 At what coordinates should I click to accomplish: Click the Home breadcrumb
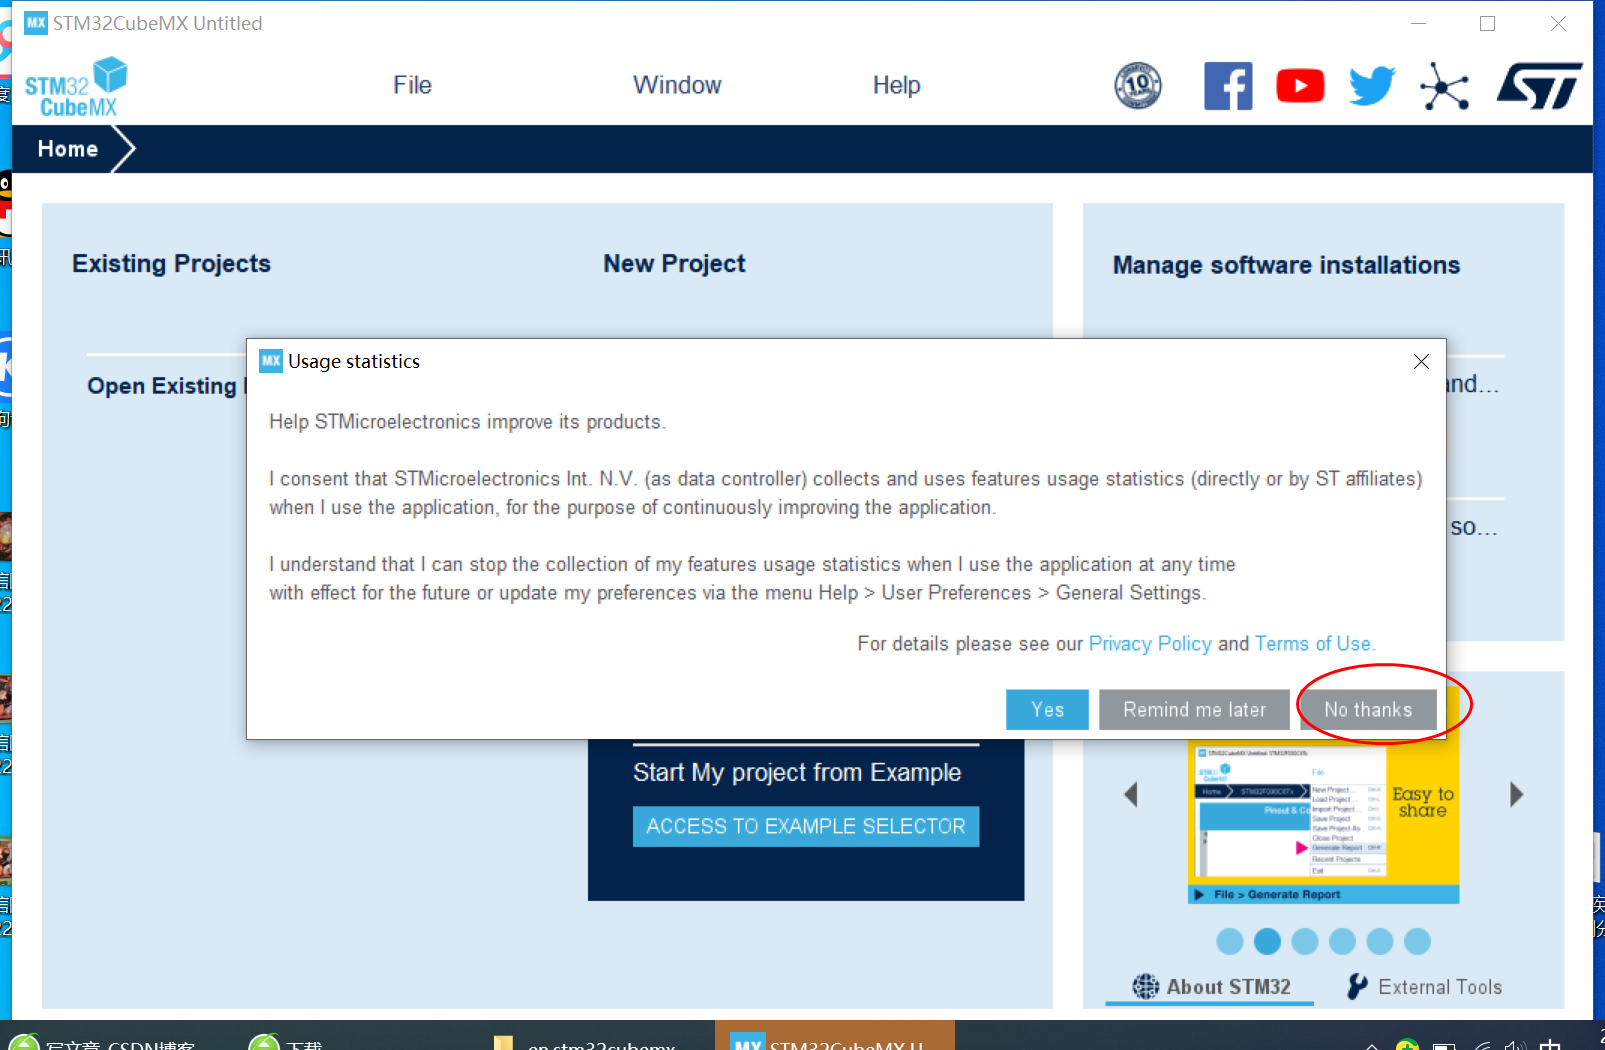tap(68, 149)
